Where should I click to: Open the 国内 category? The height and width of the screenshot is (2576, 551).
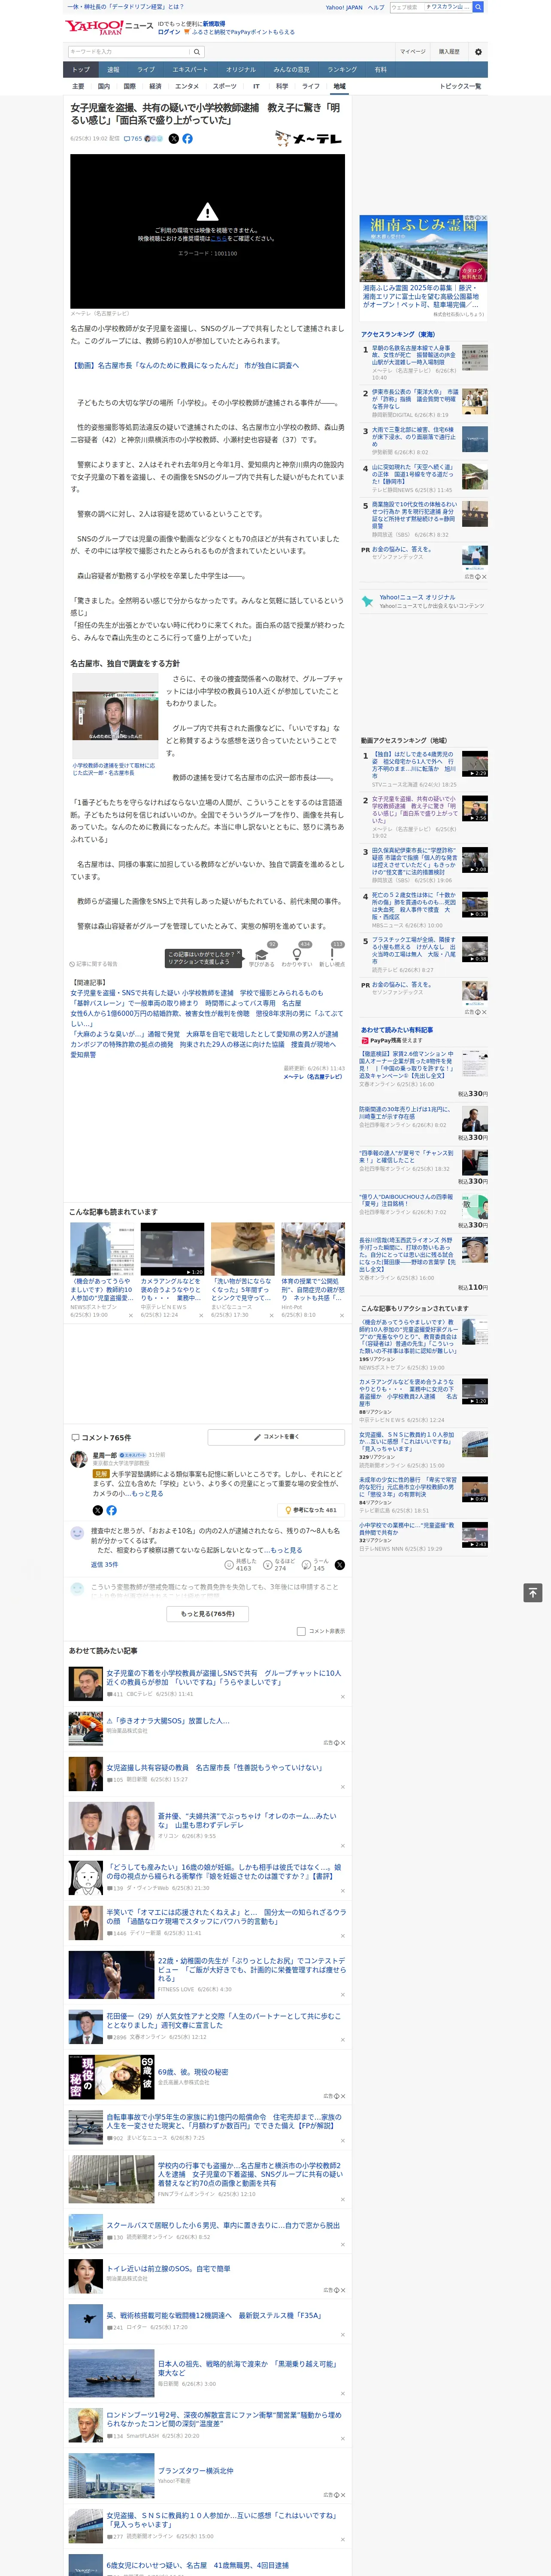(x=104, y=86)
